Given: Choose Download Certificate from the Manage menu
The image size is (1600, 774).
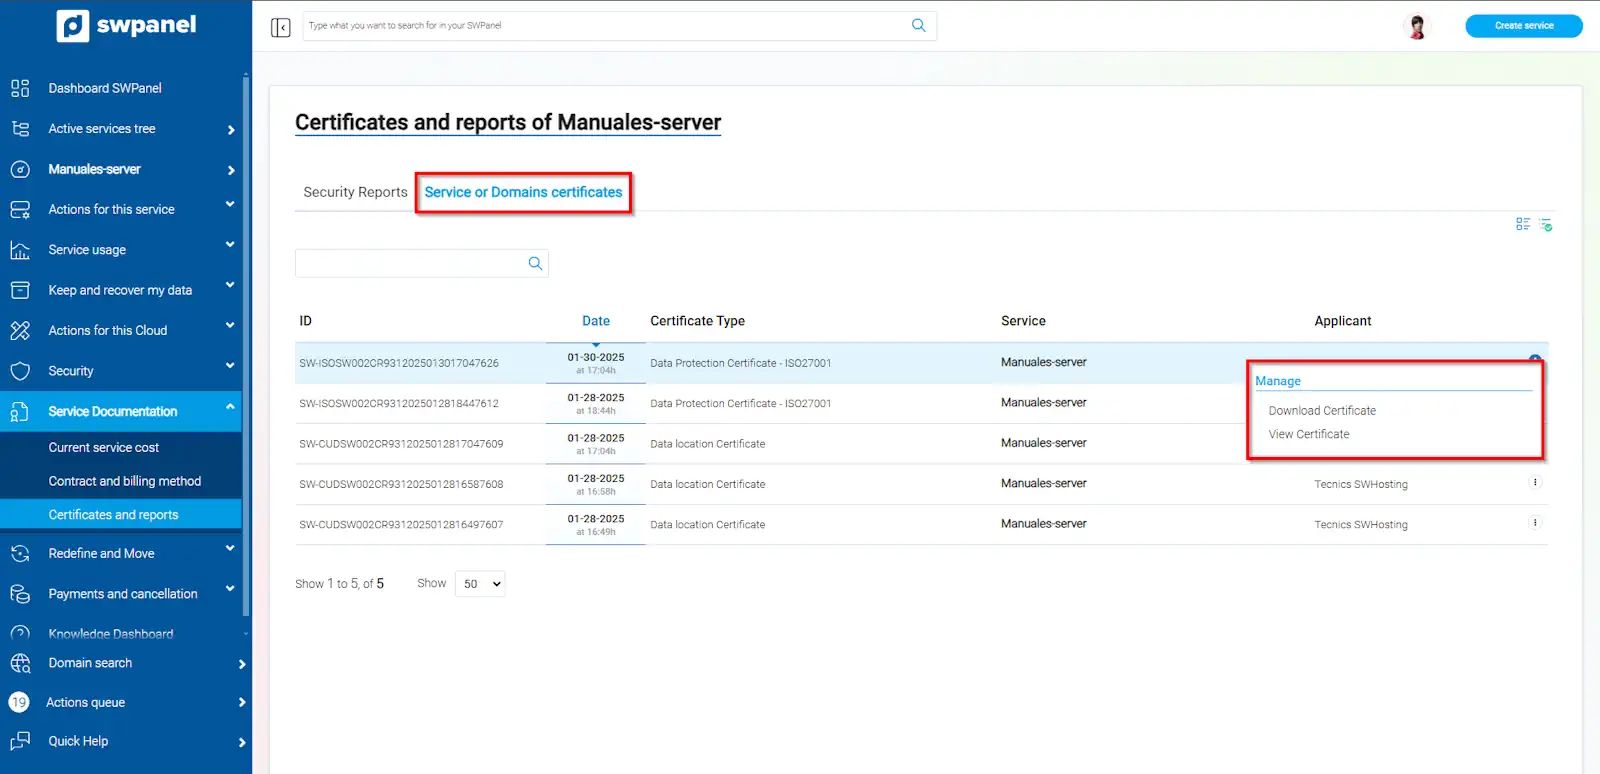Looking at the screenshot, I should 1322,411.
